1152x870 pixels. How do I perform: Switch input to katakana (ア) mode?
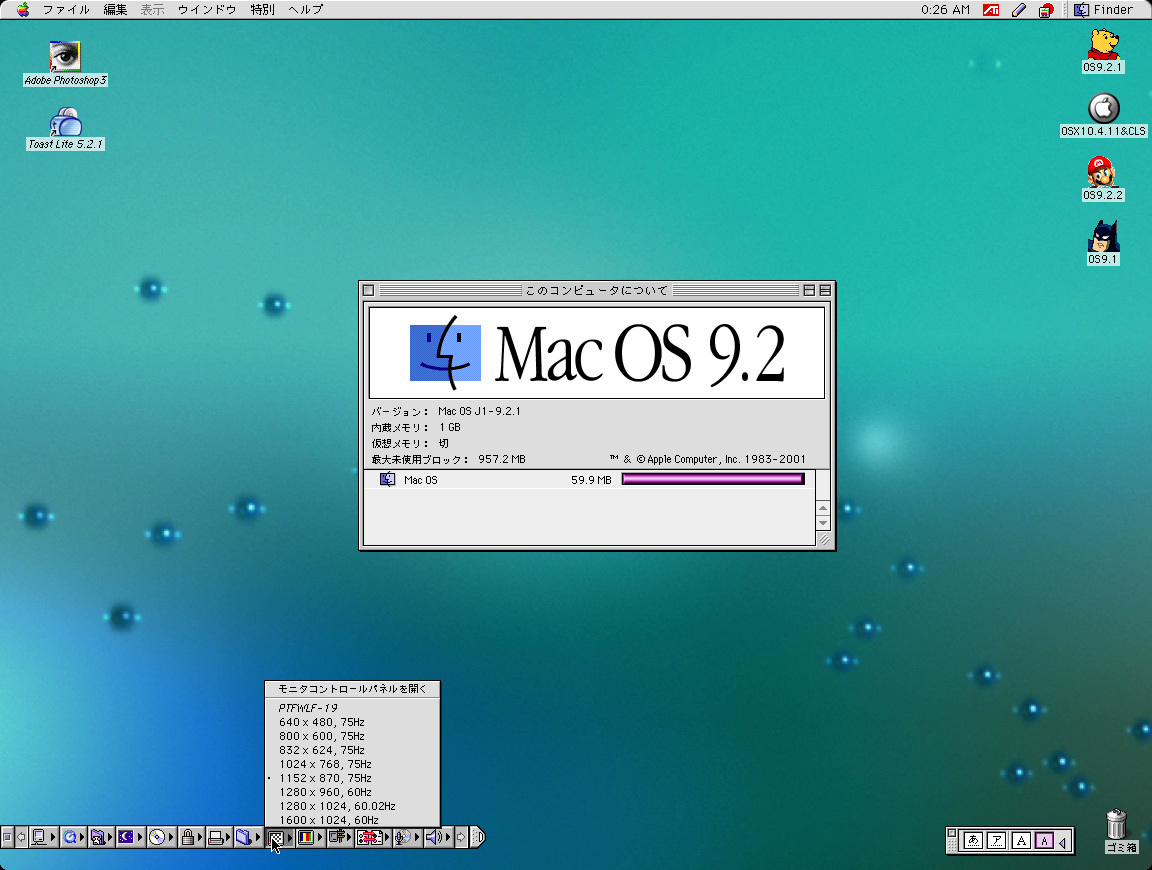click(x=997, y=842)
